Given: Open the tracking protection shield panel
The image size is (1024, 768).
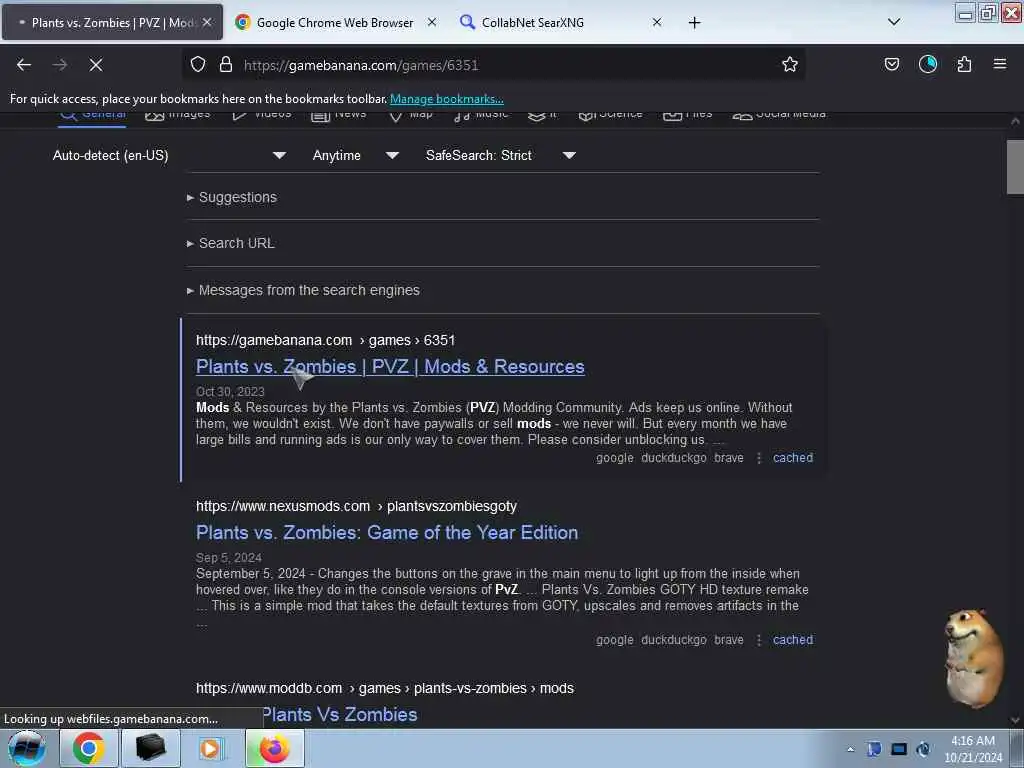Looking at the screenshot, I should (198, 65).
